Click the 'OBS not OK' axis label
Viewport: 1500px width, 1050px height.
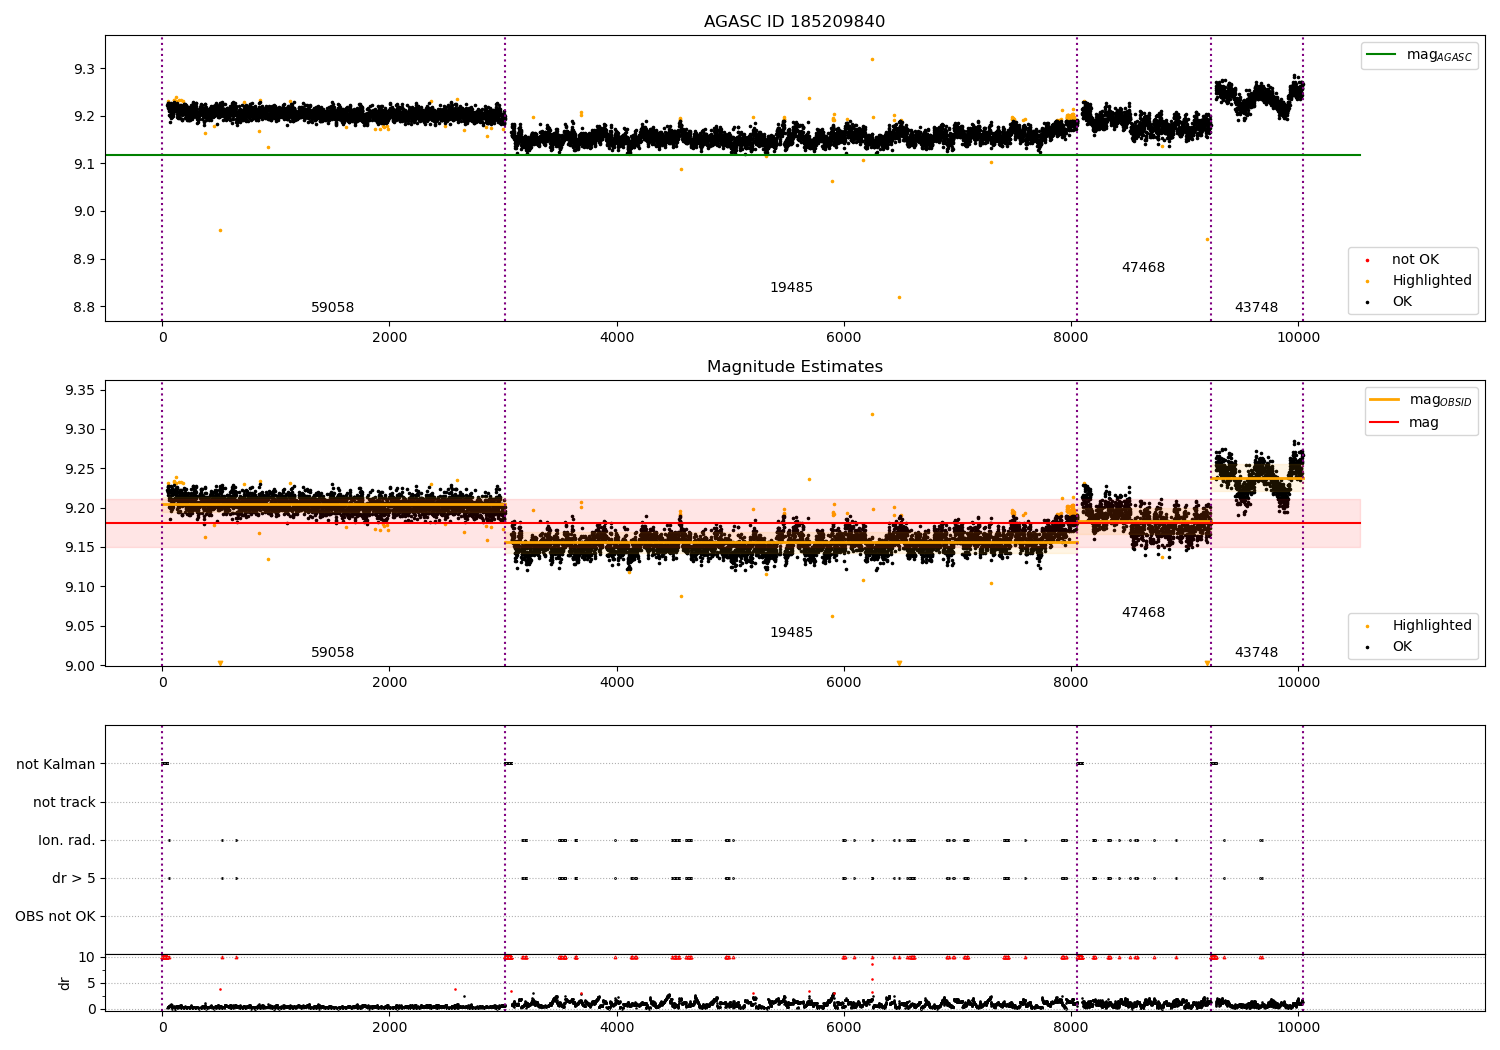coord(55,916)
